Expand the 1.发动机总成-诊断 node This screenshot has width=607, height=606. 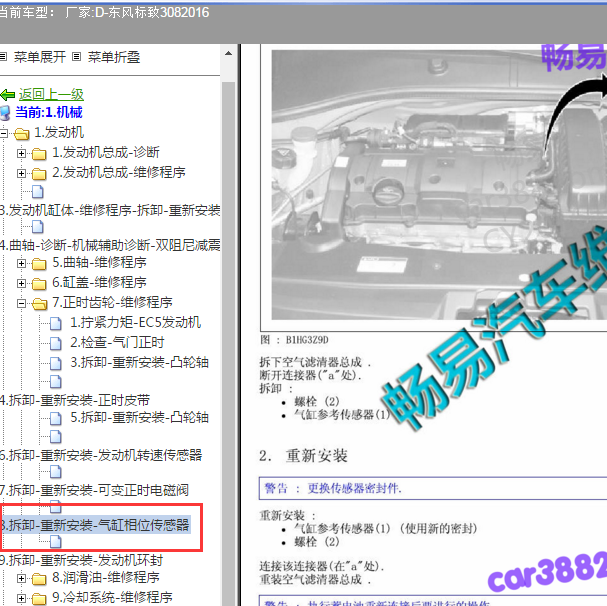[21, 154]
